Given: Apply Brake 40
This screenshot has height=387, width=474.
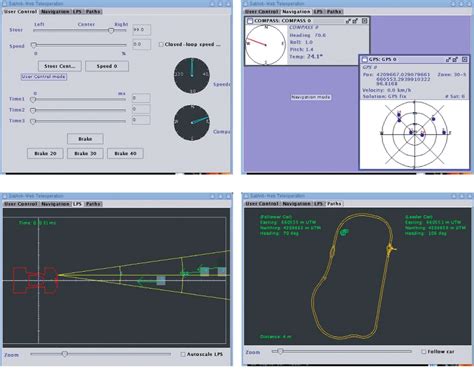Looking at the screenshot, I should (x=125, y=153).
